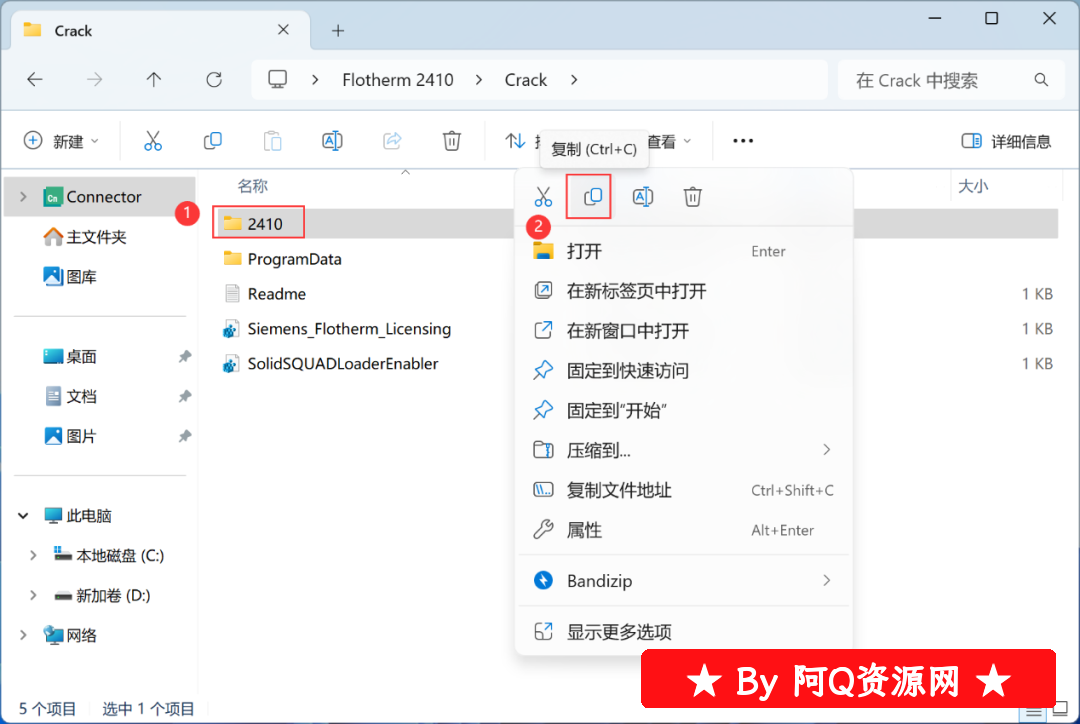Toggle the 详细信息 details pane
This screenshot has width=1080, height=724.
click(1006, 141)
